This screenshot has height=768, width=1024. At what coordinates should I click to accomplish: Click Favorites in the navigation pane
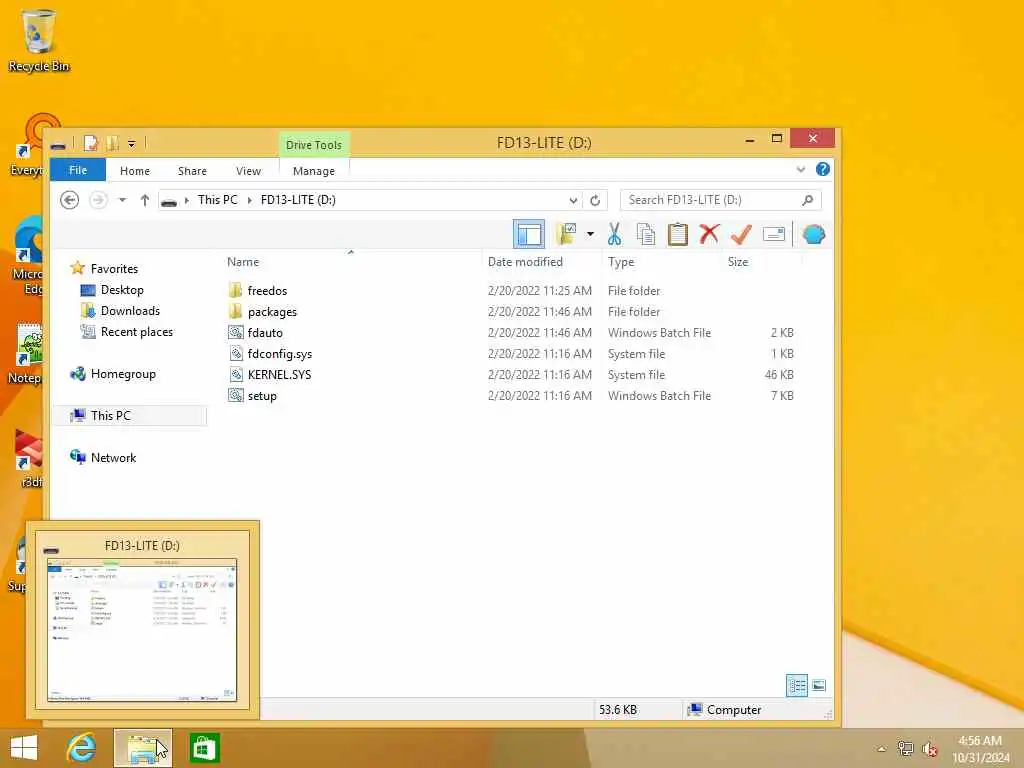click(114, 268)
